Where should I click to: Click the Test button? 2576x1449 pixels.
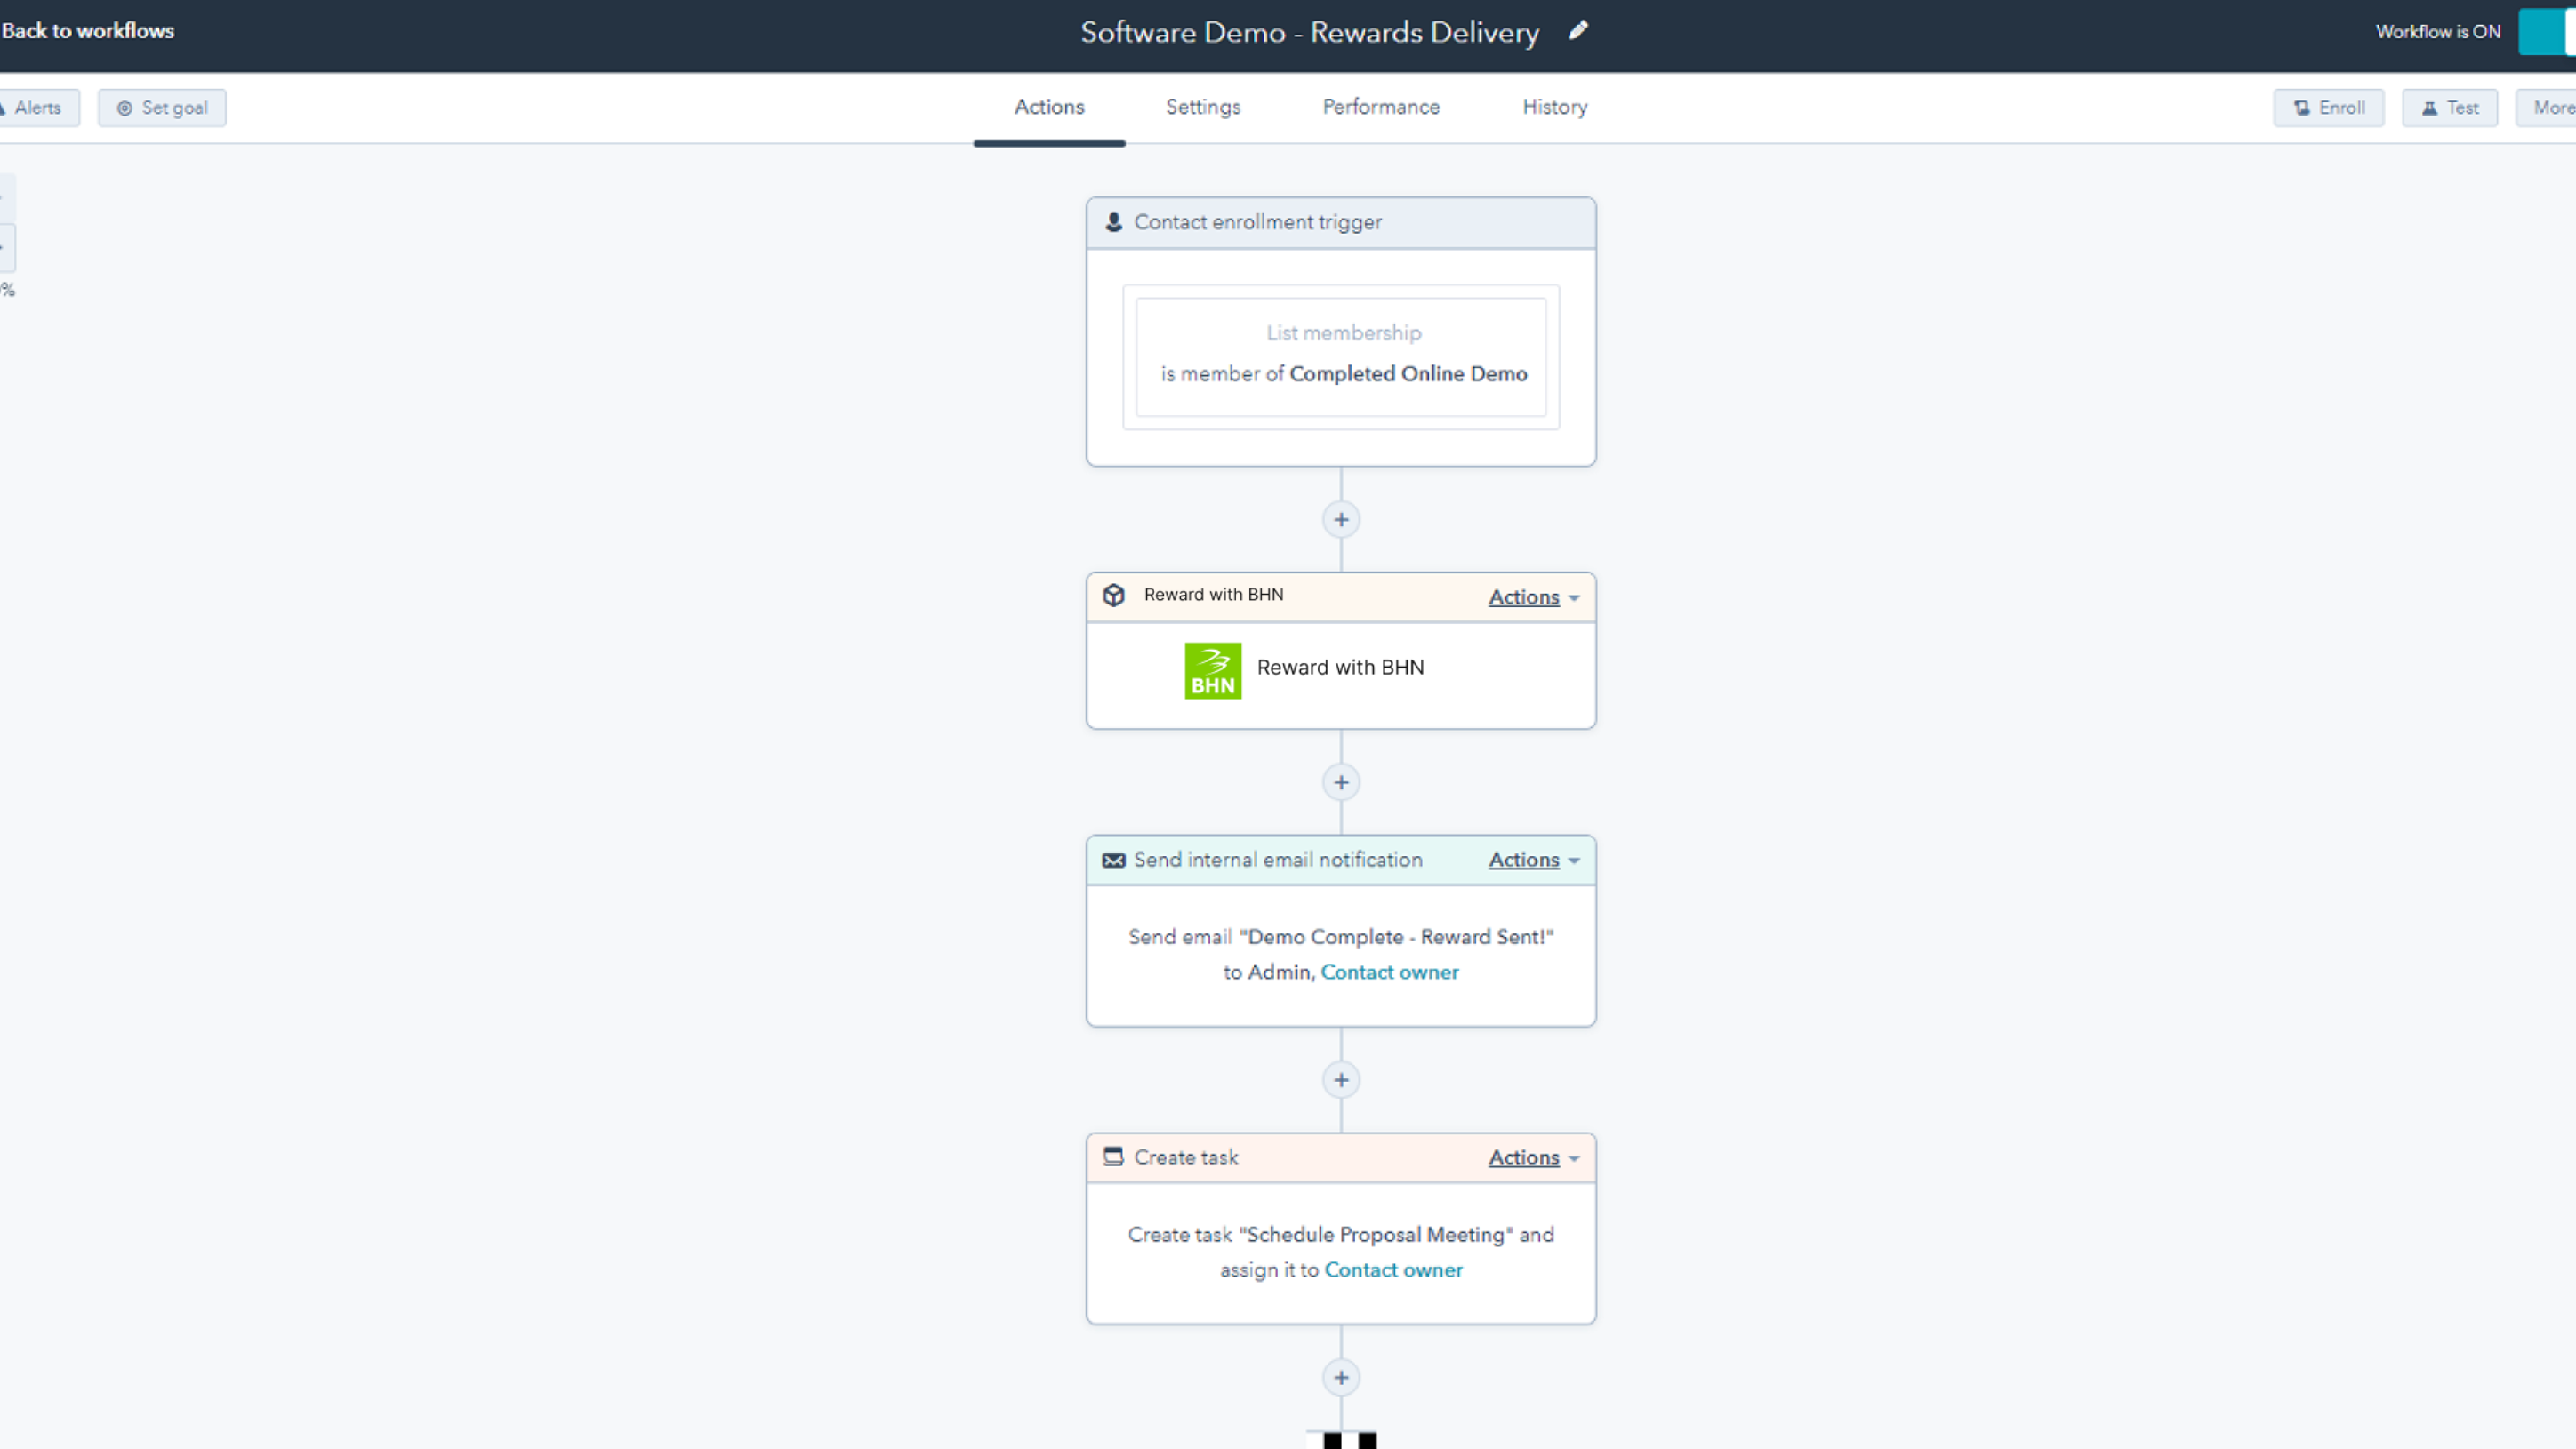2449,108
